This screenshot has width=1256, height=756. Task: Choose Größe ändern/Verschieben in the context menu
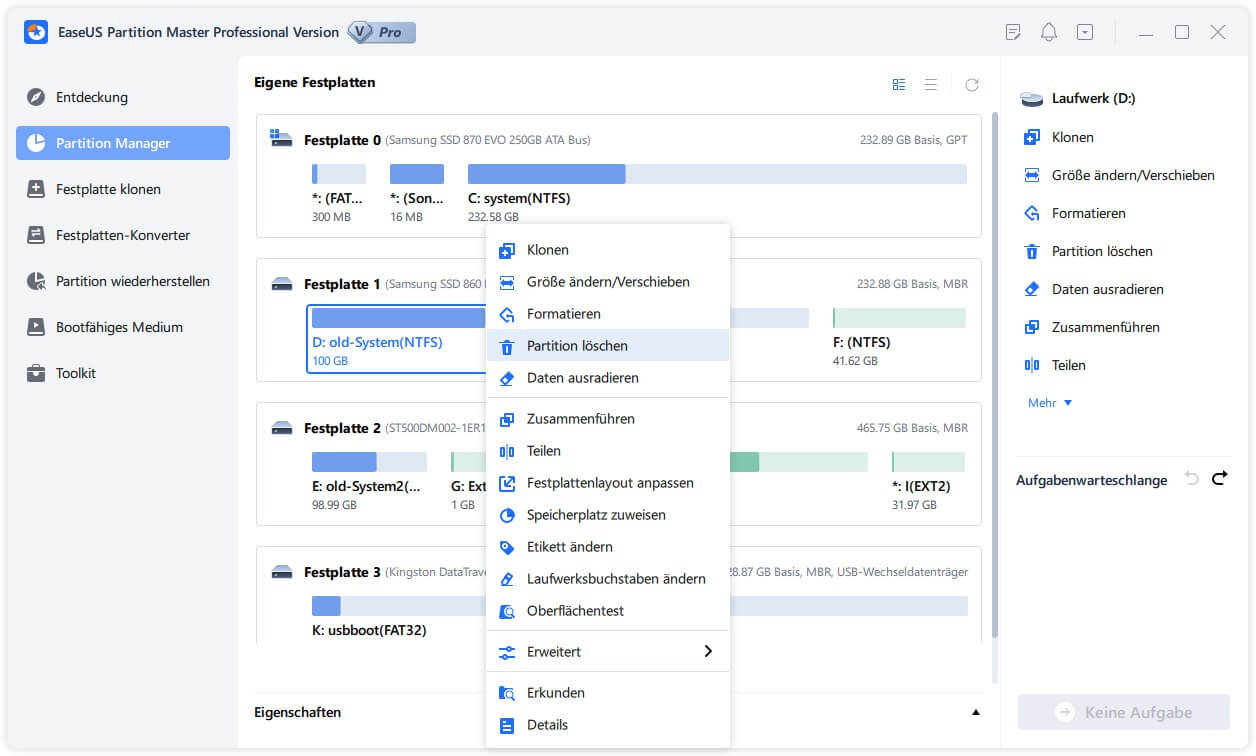click(608, 282)
